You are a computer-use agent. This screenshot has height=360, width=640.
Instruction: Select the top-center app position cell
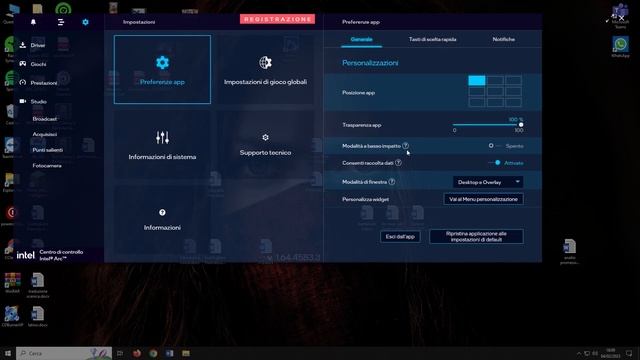(495, 80)
